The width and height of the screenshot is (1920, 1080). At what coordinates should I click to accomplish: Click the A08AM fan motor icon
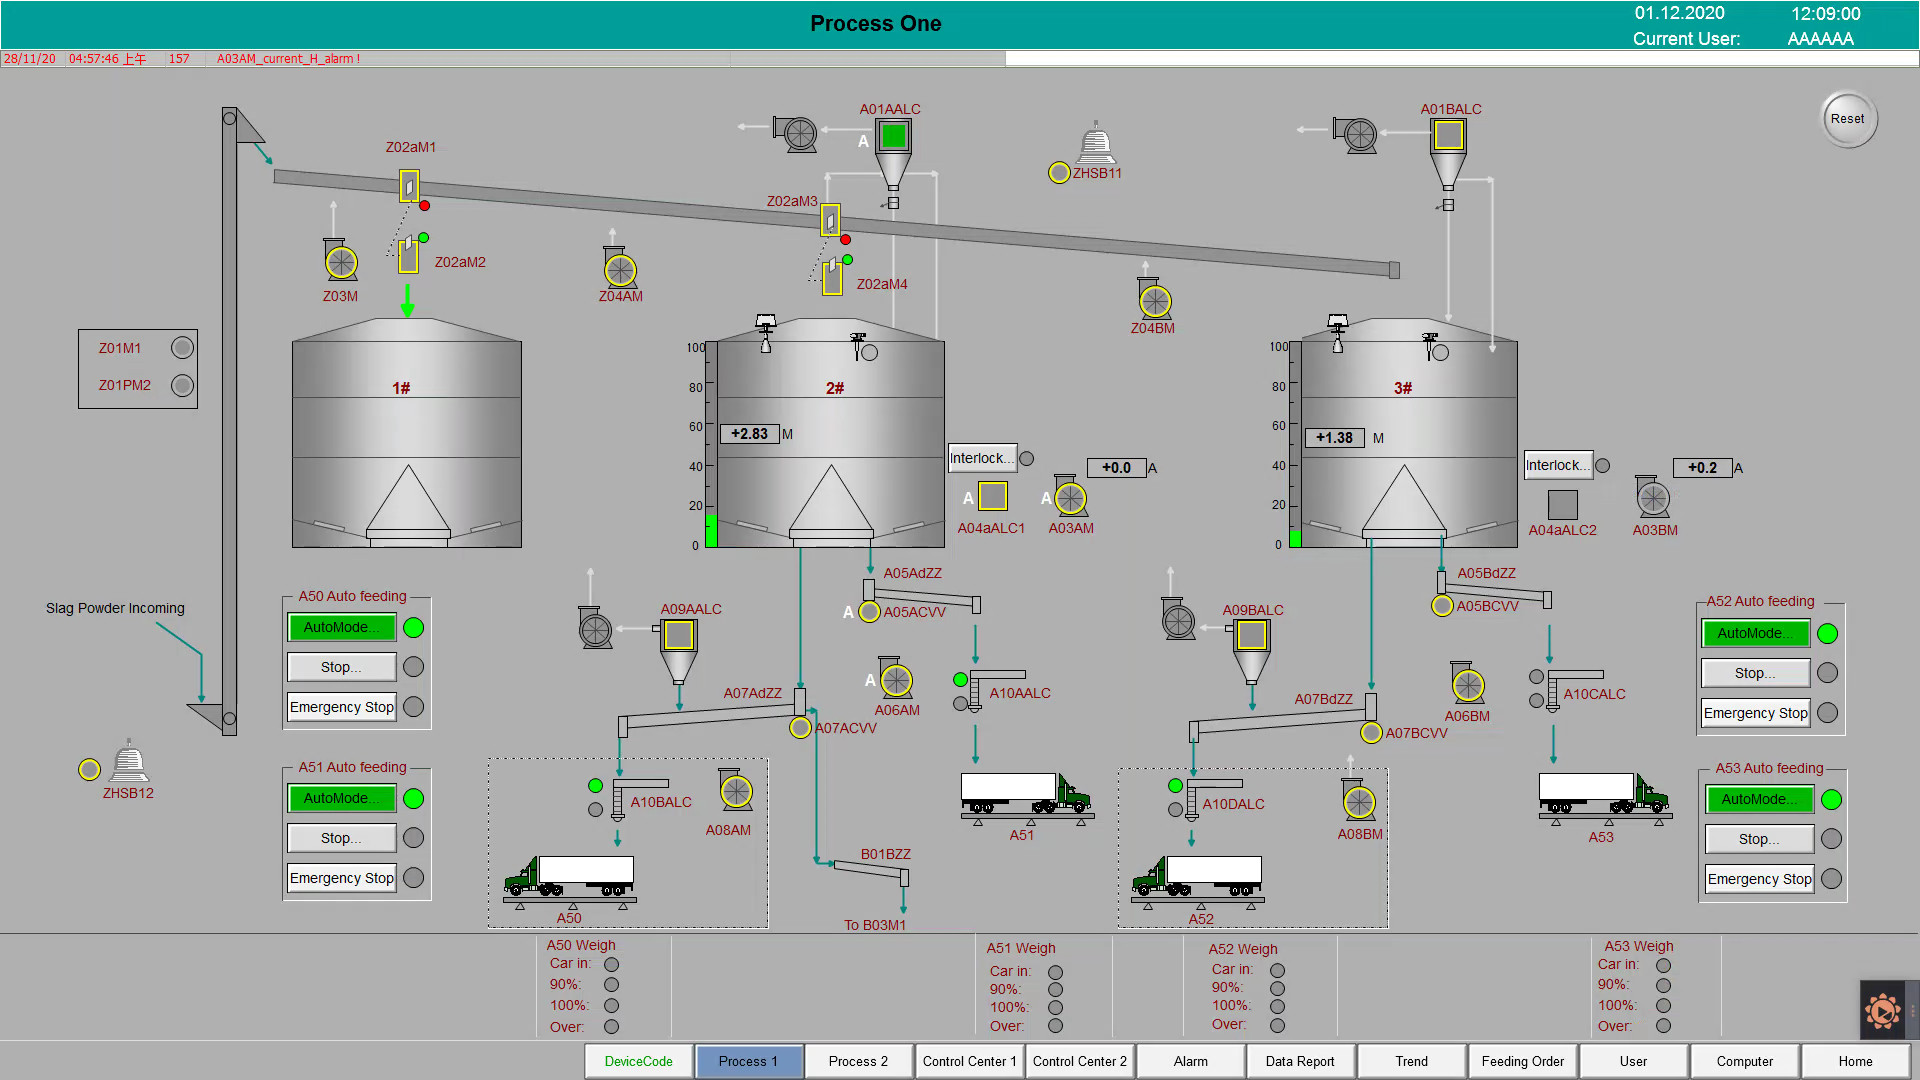point(736,792)
